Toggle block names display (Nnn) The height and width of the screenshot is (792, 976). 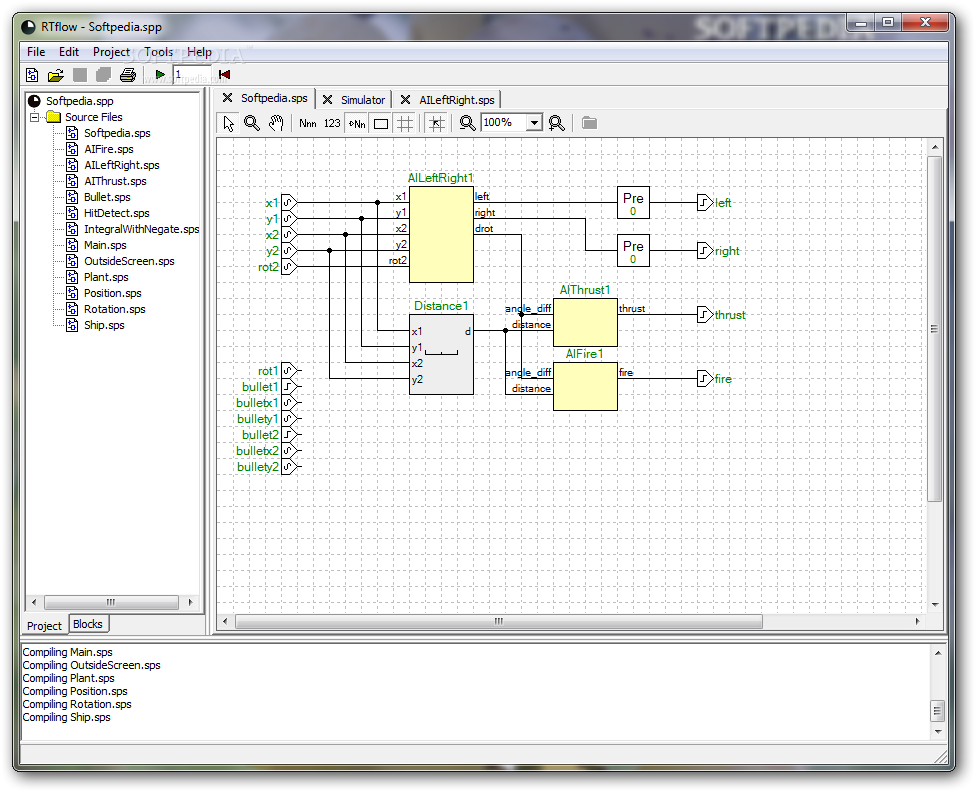307,123
